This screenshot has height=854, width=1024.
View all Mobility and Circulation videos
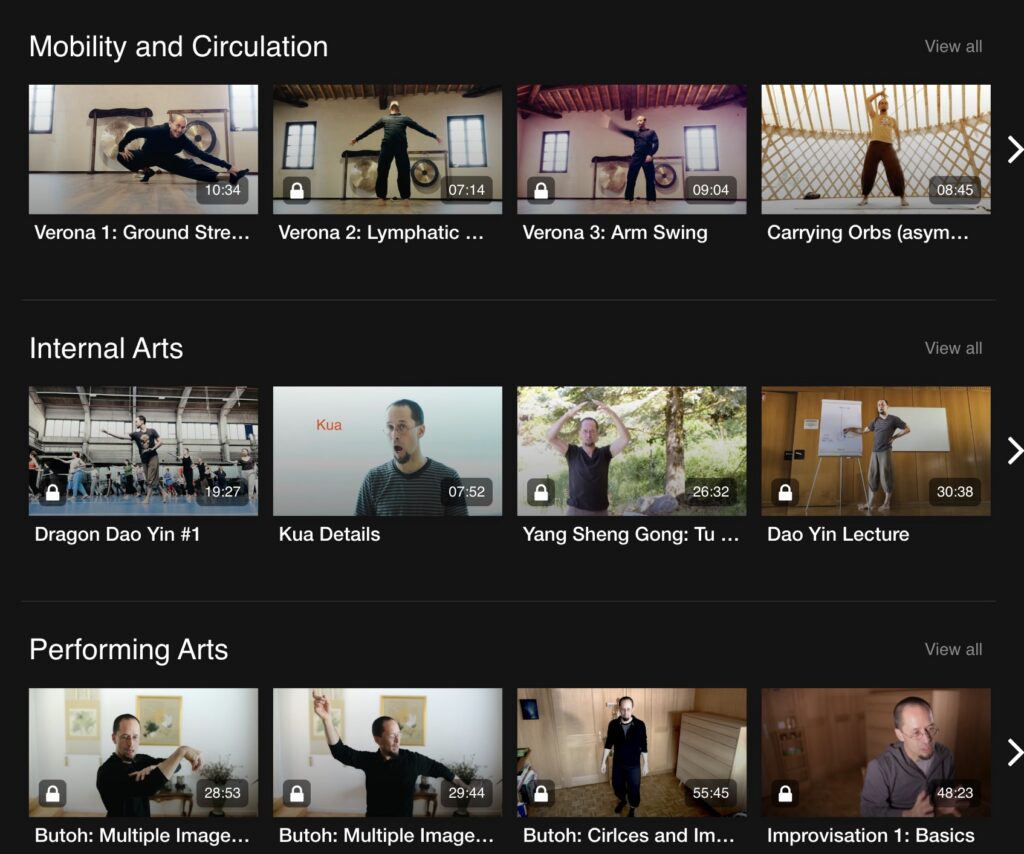tap(952, 46)
